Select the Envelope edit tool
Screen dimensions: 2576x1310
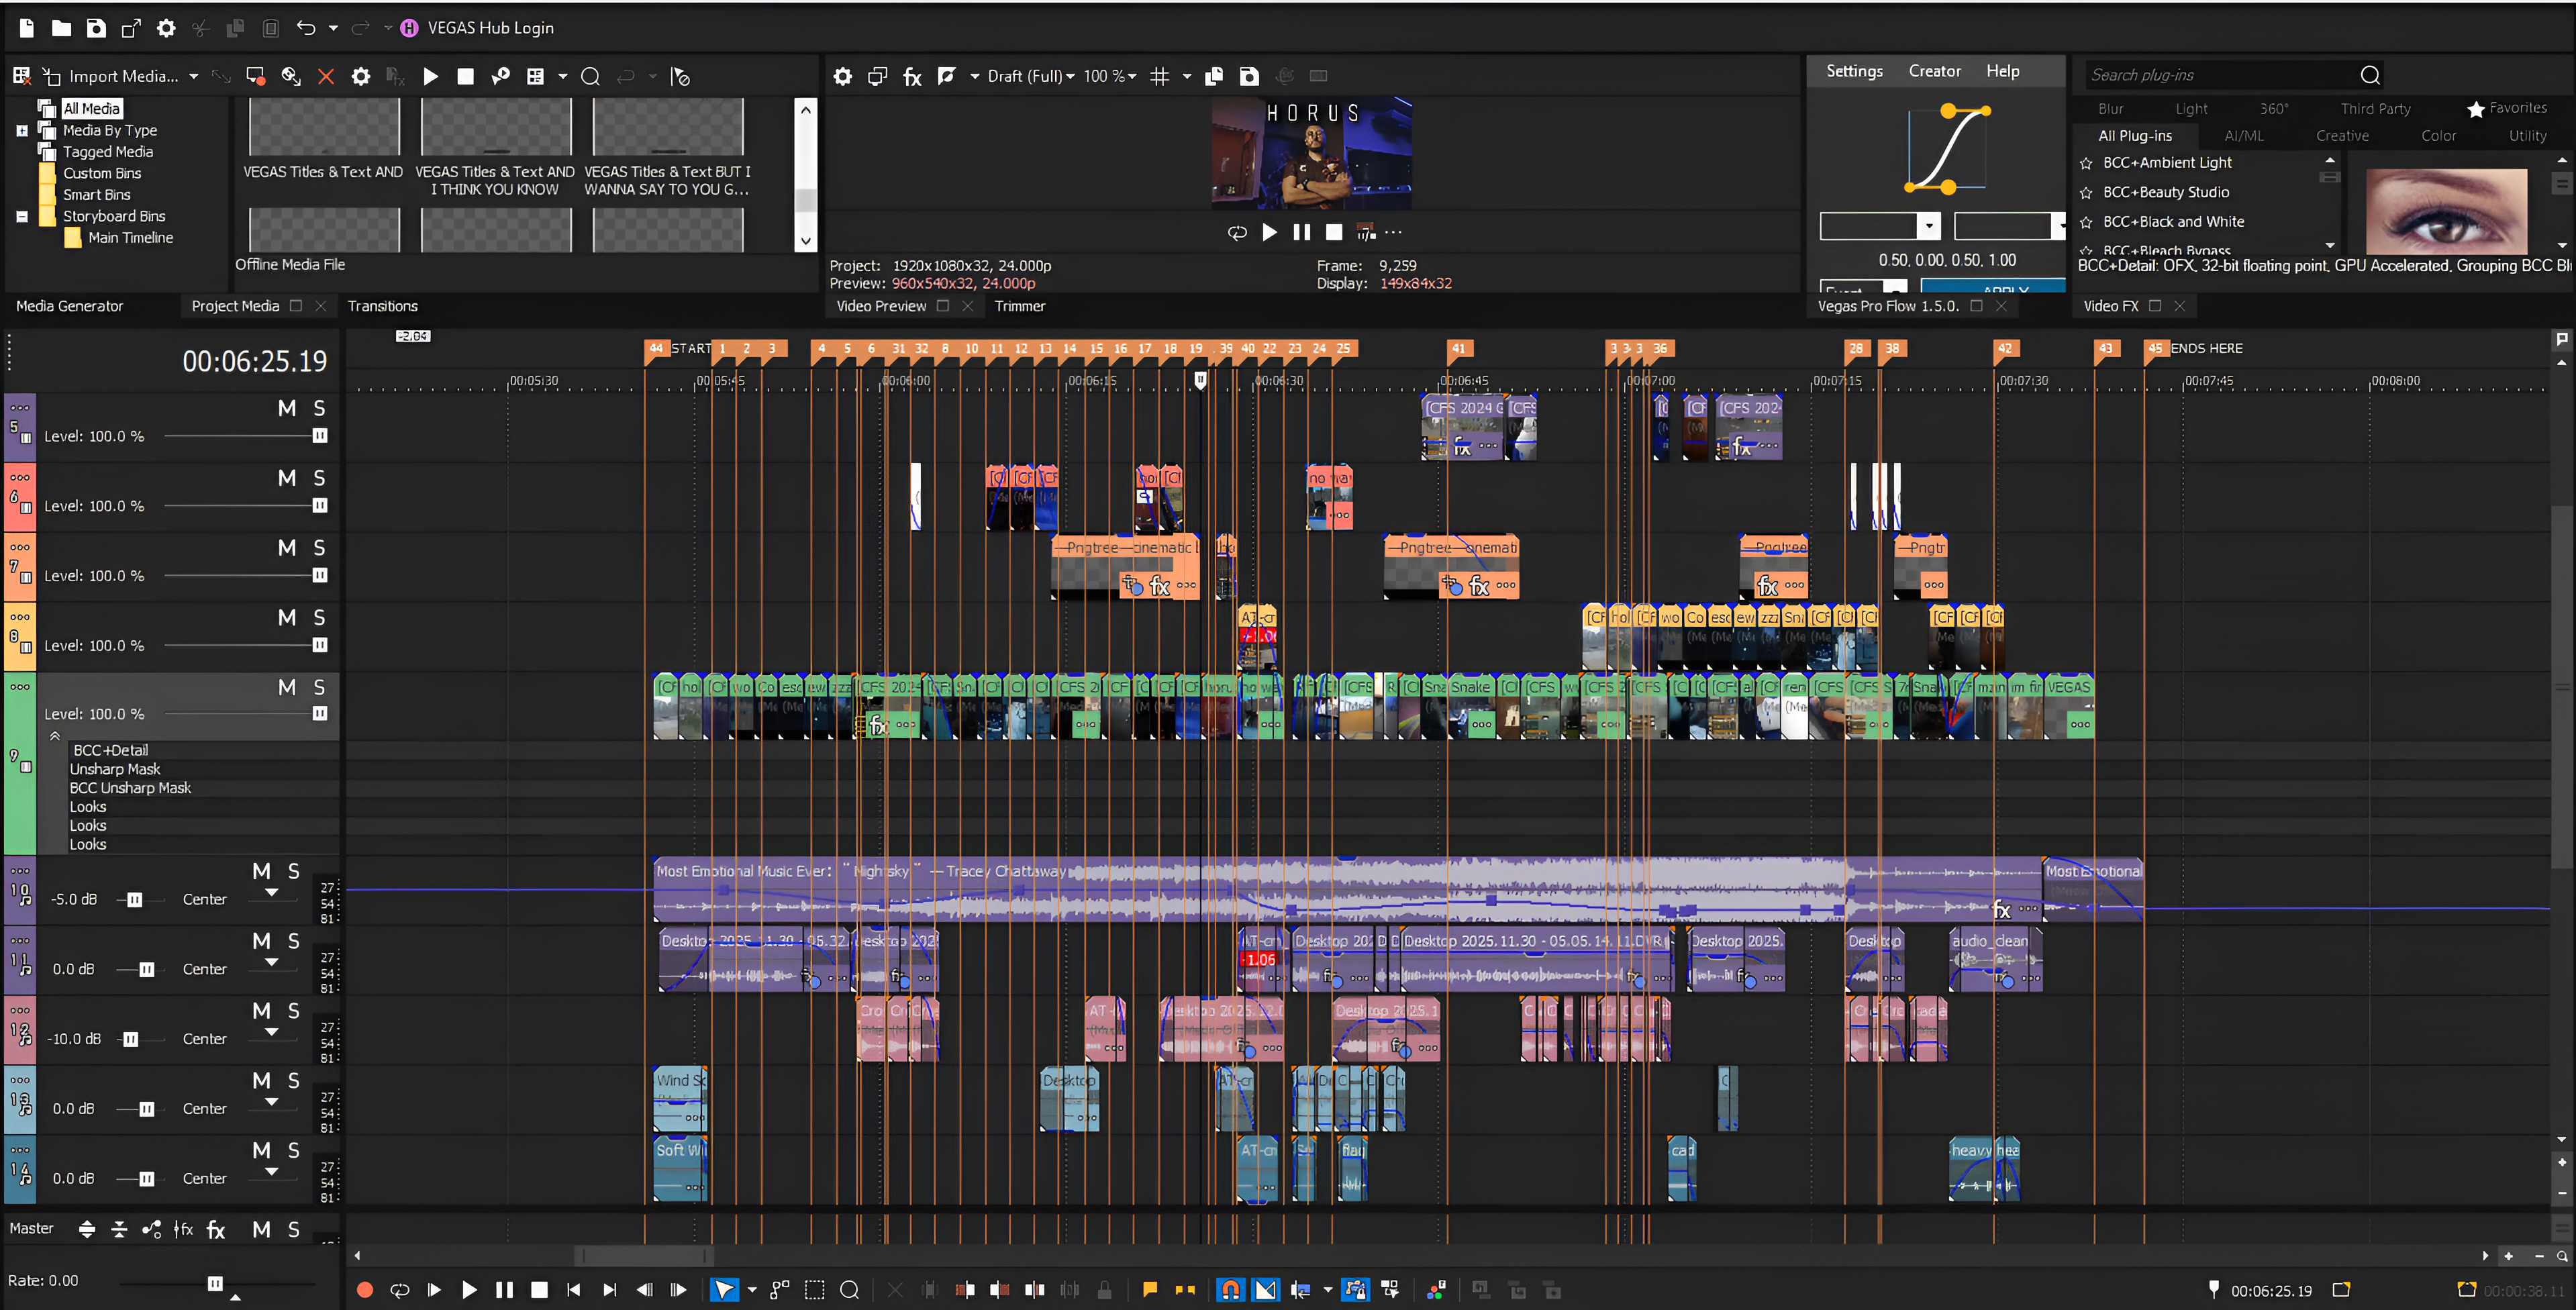tap(780, 1290)
